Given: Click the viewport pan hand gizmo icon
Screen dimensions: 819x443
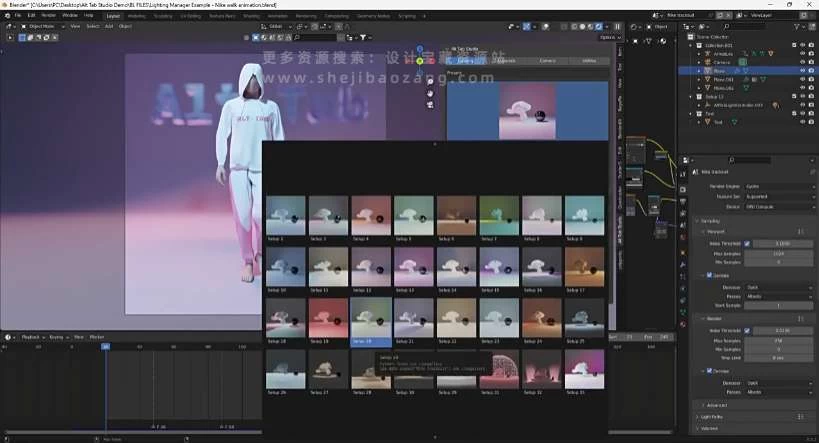Looking at the screenshot, I should pos(430,93).
